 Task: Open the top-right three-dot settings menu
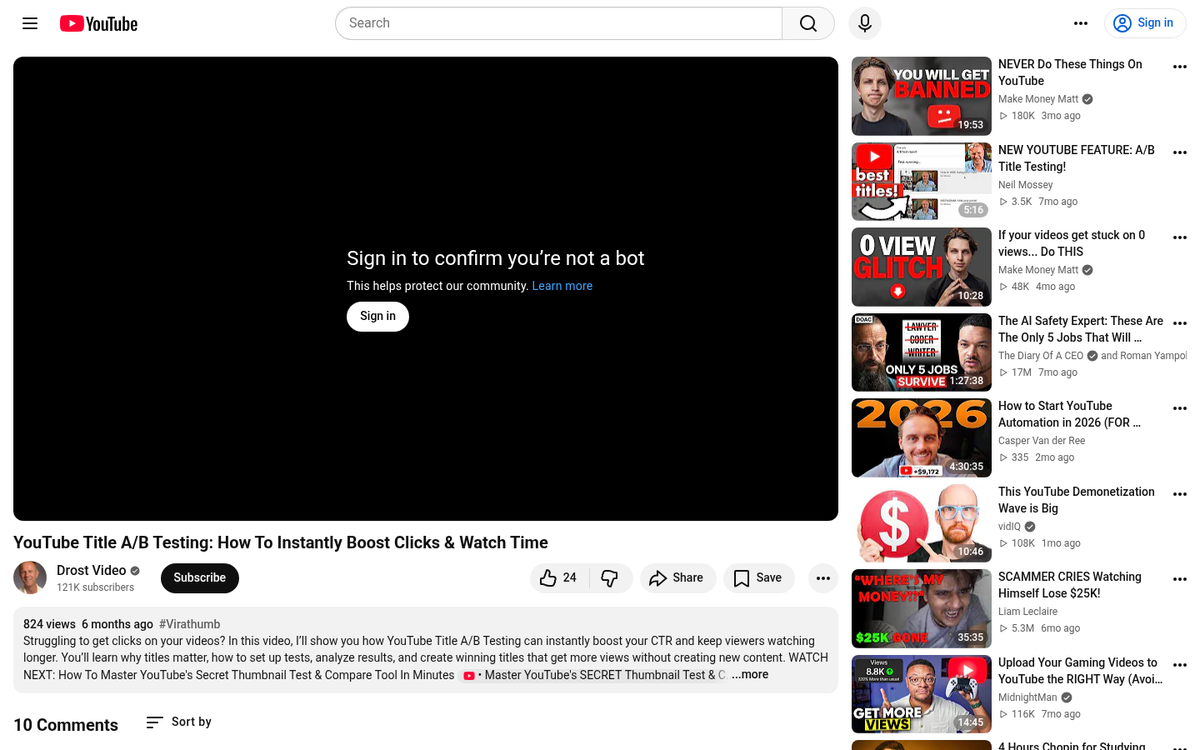click(1081, 23)
